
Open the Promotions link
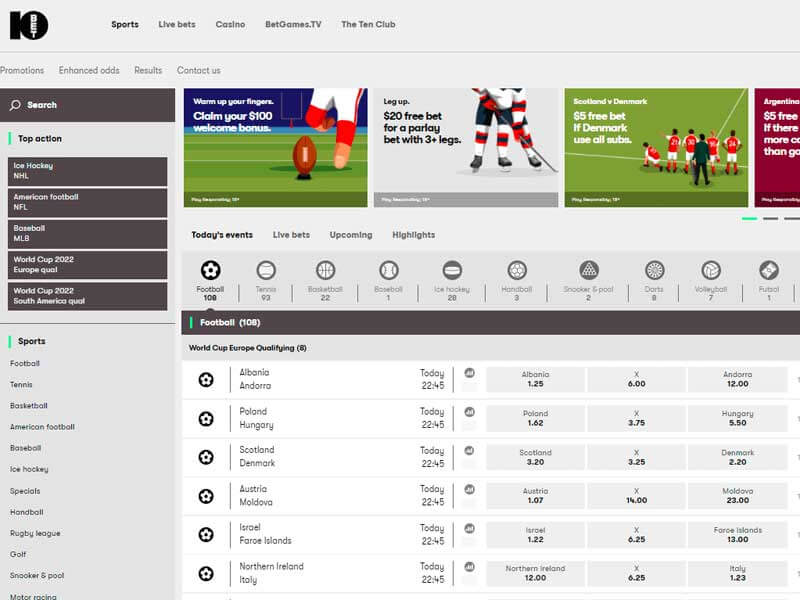(22, 70)
